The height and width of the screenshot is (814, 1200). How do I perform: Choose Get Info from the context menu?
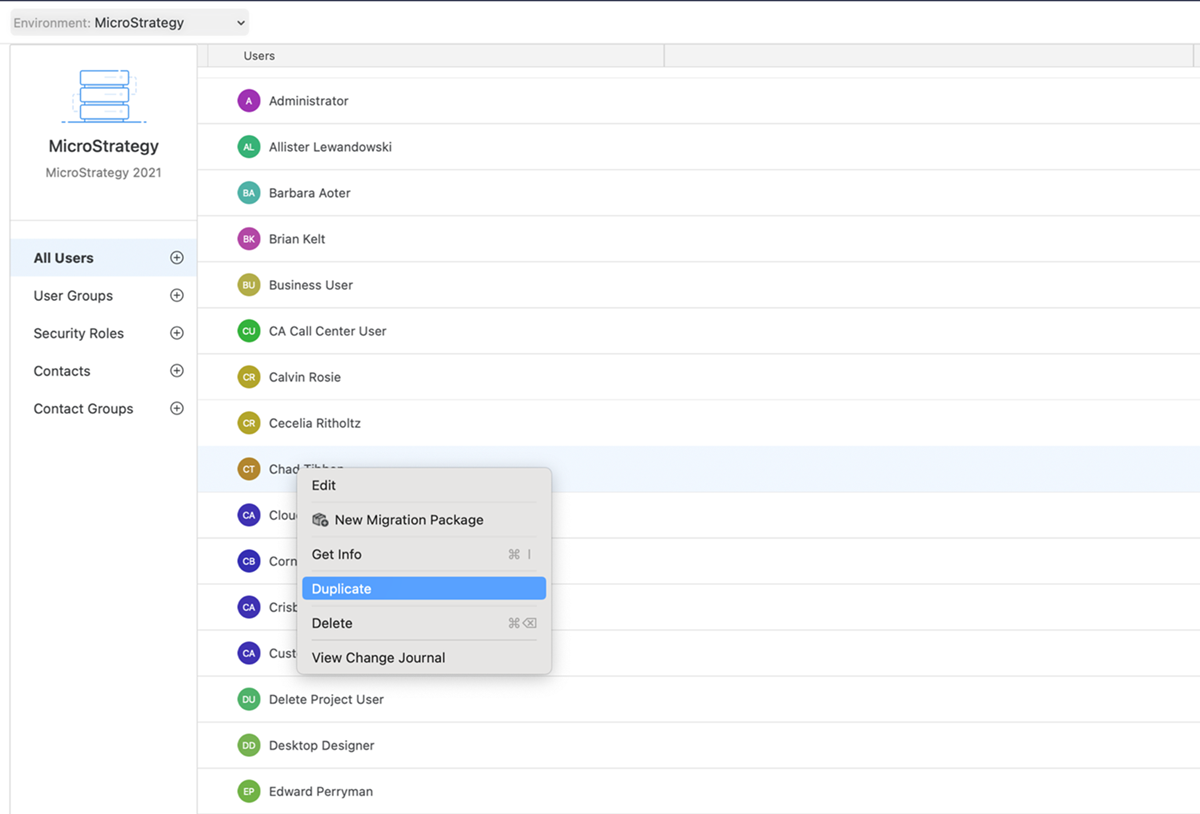coord(337,555)
